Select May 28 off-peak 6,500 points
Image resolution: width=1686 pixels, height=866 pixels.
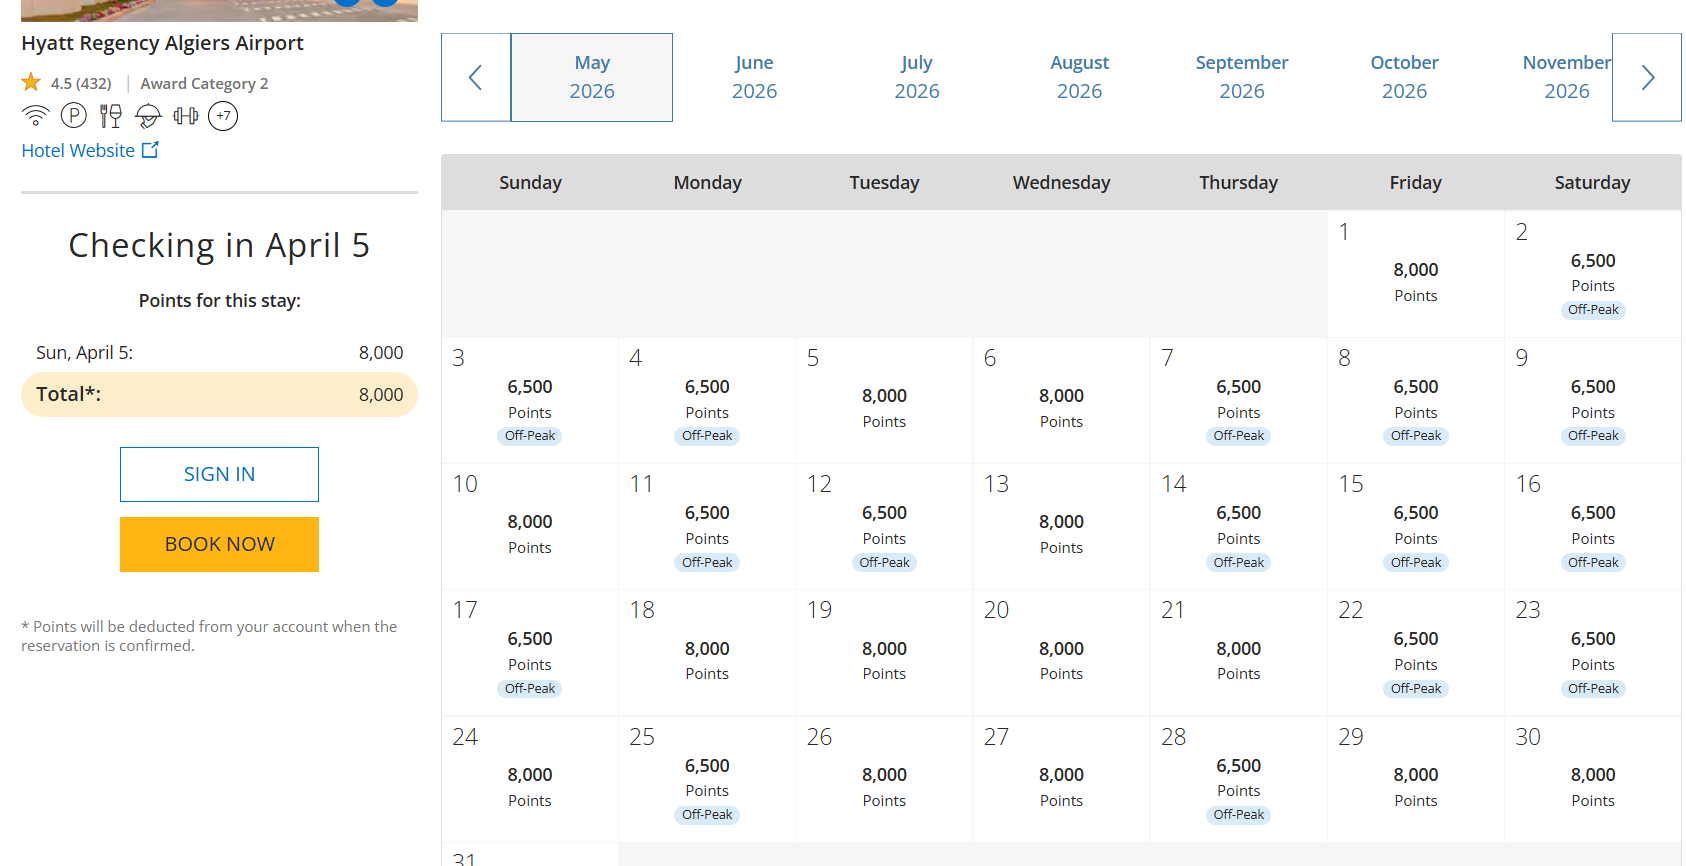(x=1238, y=779)
